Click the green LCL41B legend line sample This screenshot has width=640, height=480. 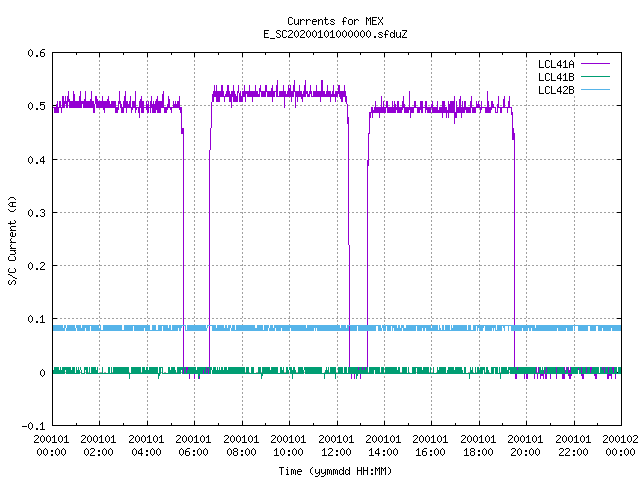click(596, 77)
